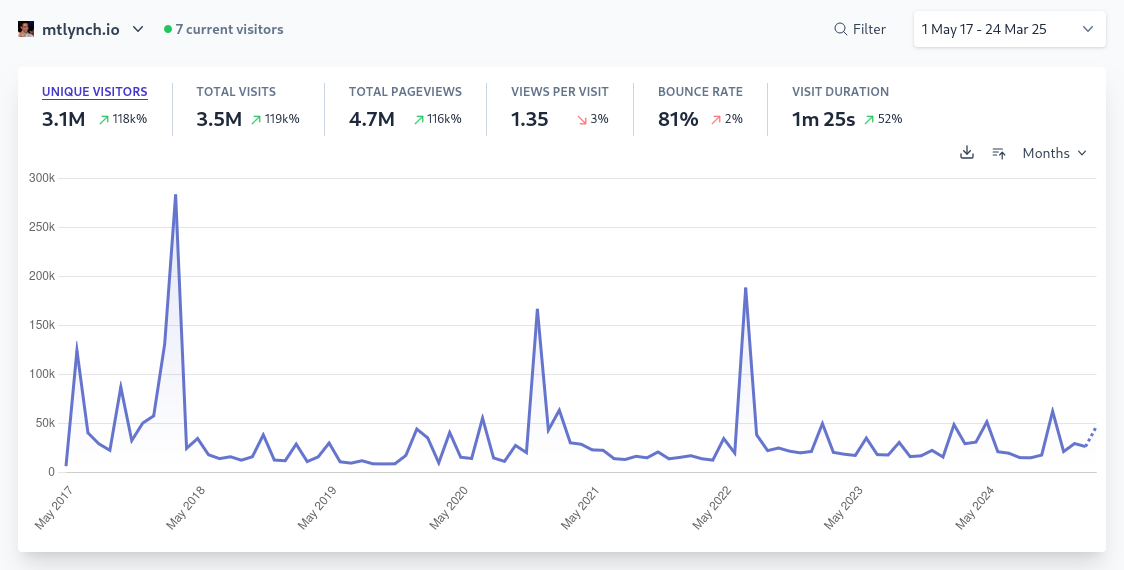Click the green current visitors dot
The height and width of the screenshot is (570, 1124).
[168, 29]
